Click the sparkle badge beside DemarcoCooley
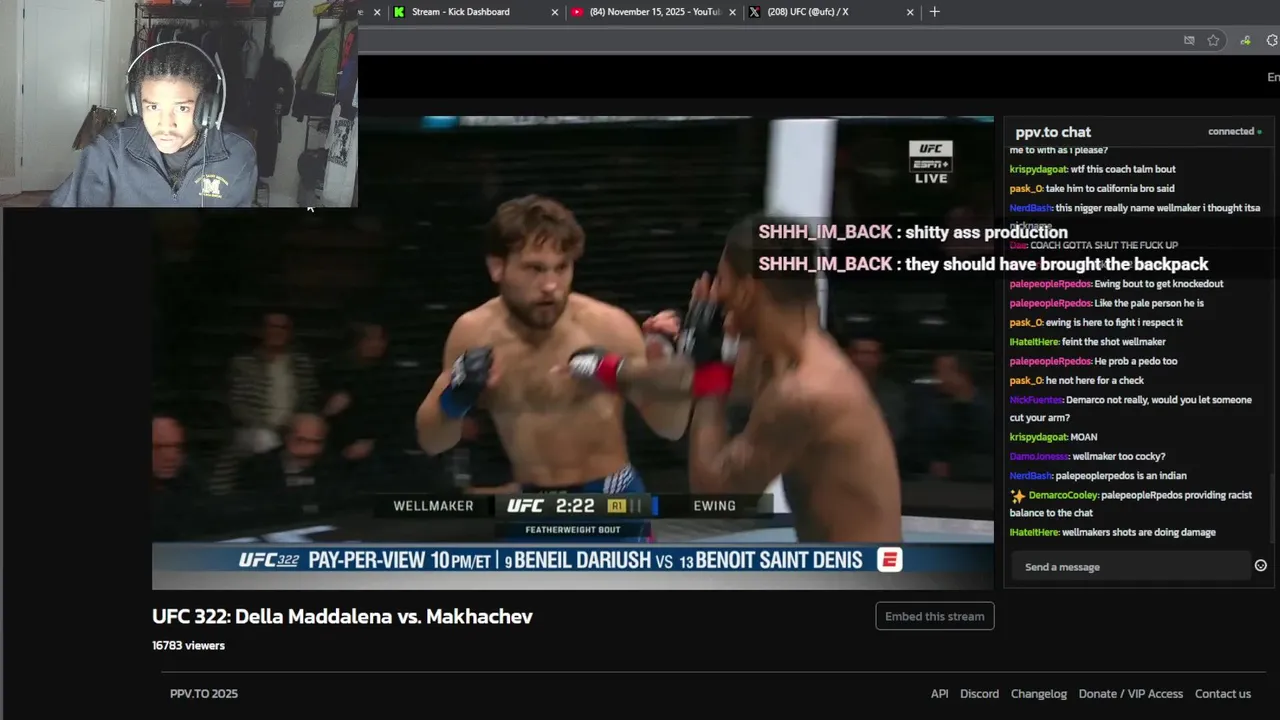Image resolution: width=1280 pixels, height=720 pixels. [1018, 496]
